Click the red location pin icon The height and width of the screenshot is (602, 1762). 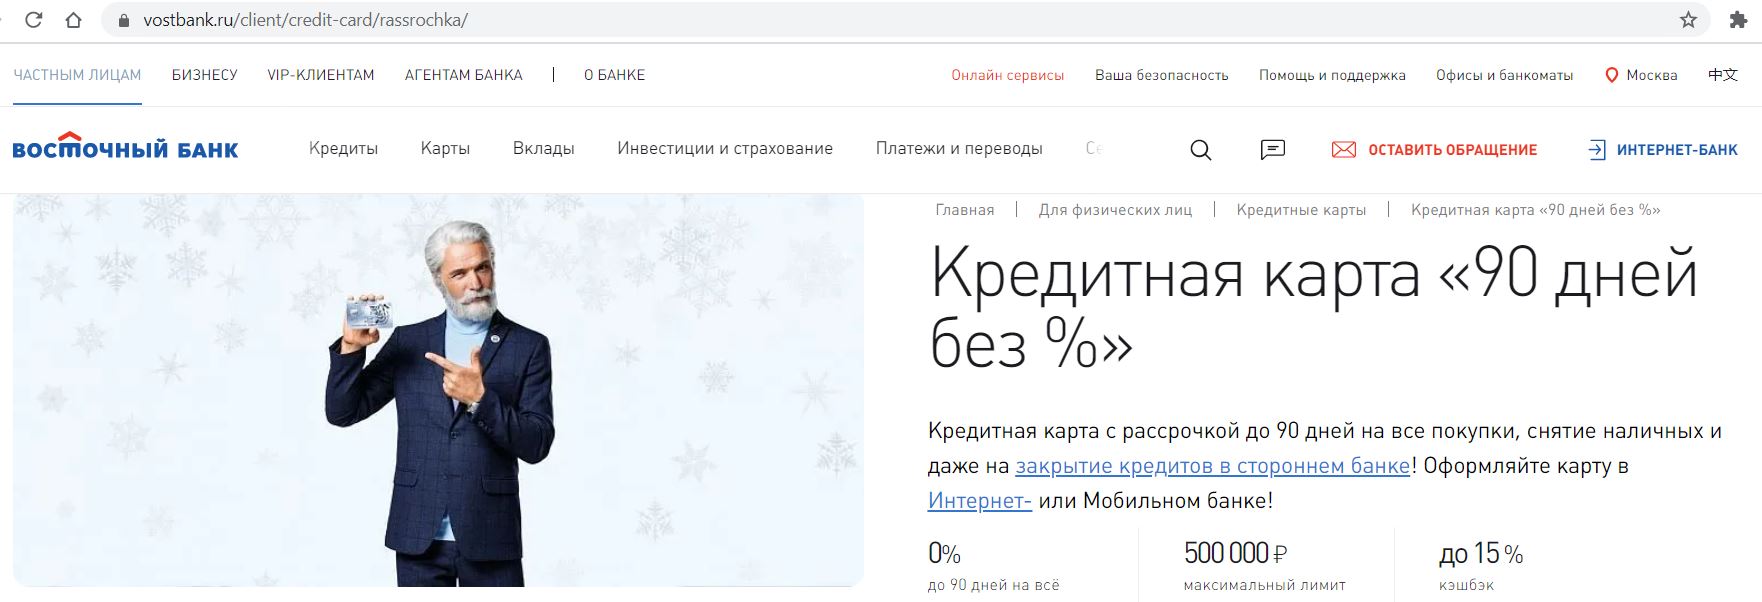pos(1611,75)
